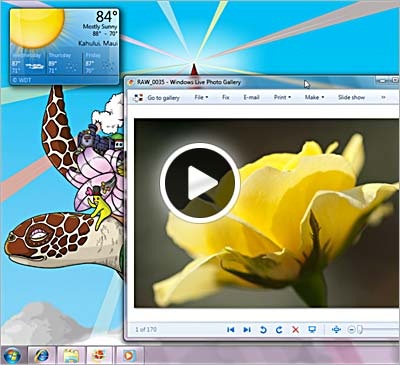Image resolution: width=400 pixels, height=365 pixels.
Task: Play the video overlay button on photo
Action: (200, 183)
